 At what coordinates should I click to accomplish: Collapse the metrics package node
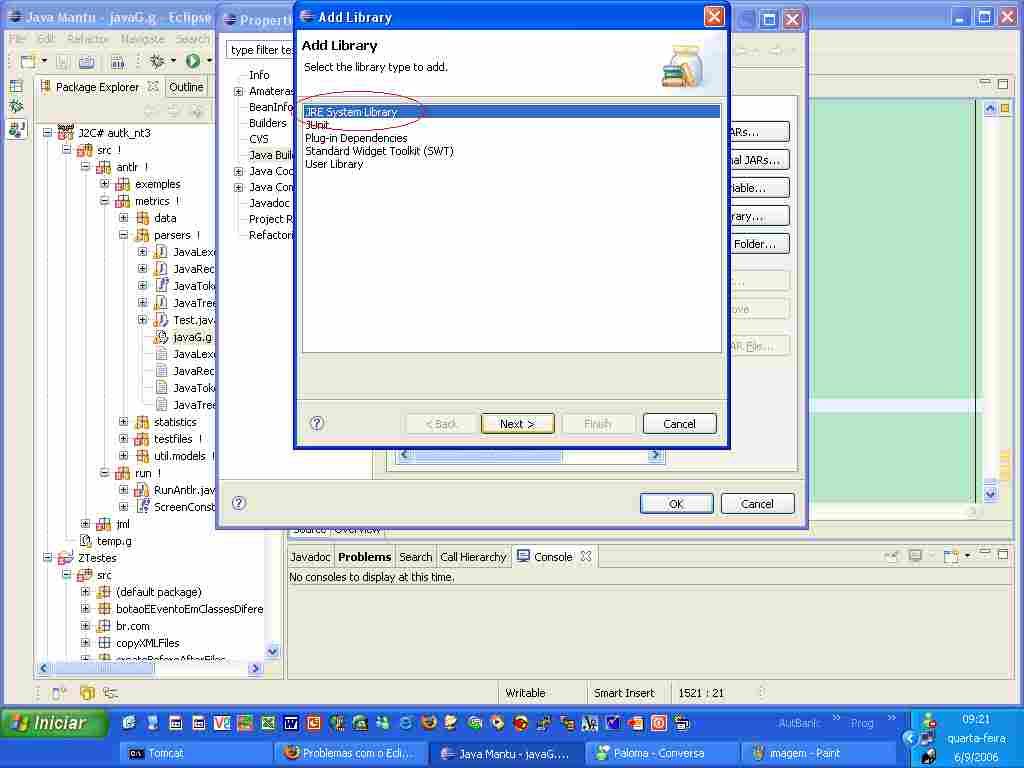coord(104,201)
